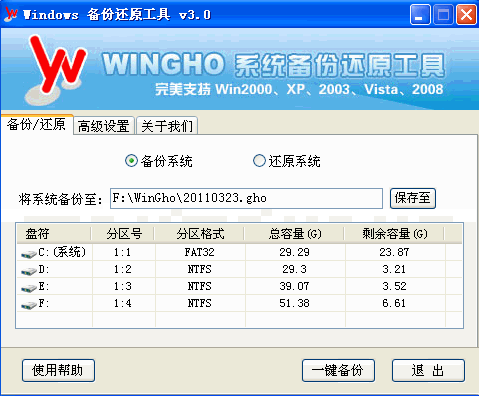Image resolution: width=479 pixels, height=396 pixels.
Task: Click remaining capacity value 3.52
Action: [394, 286]
